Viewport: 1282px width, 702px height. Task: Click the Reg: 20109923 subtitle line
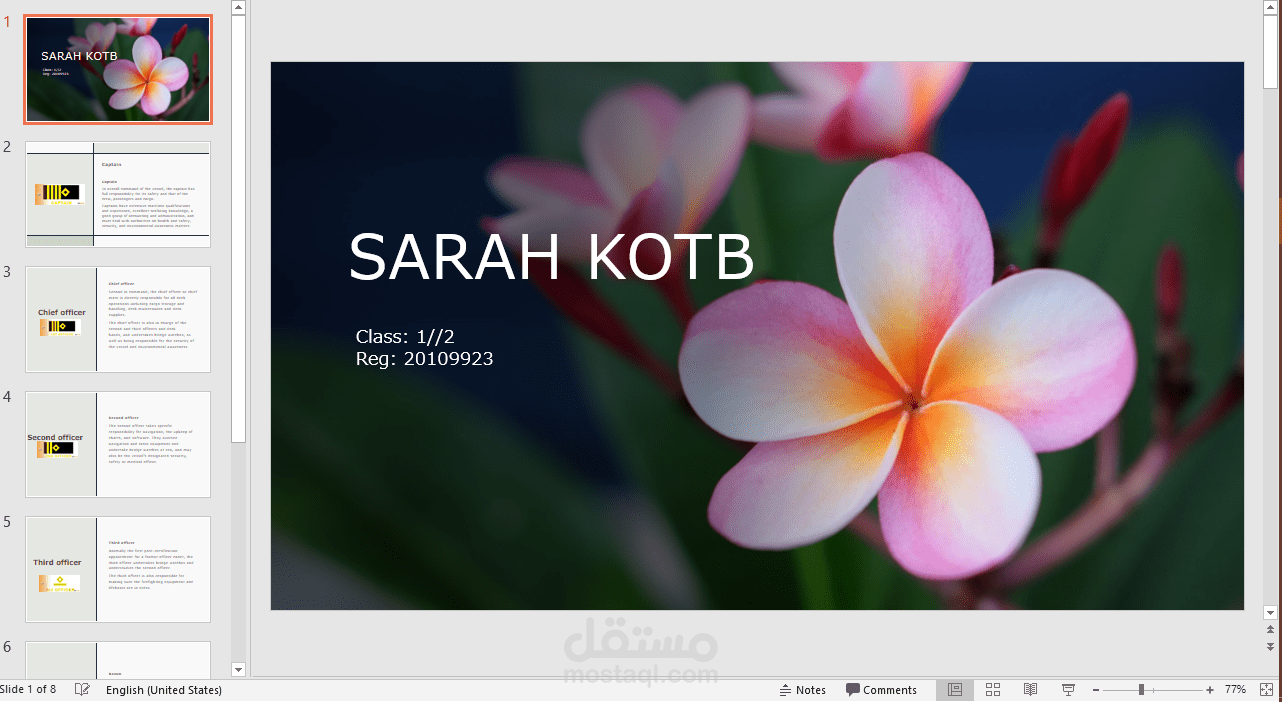424,358
